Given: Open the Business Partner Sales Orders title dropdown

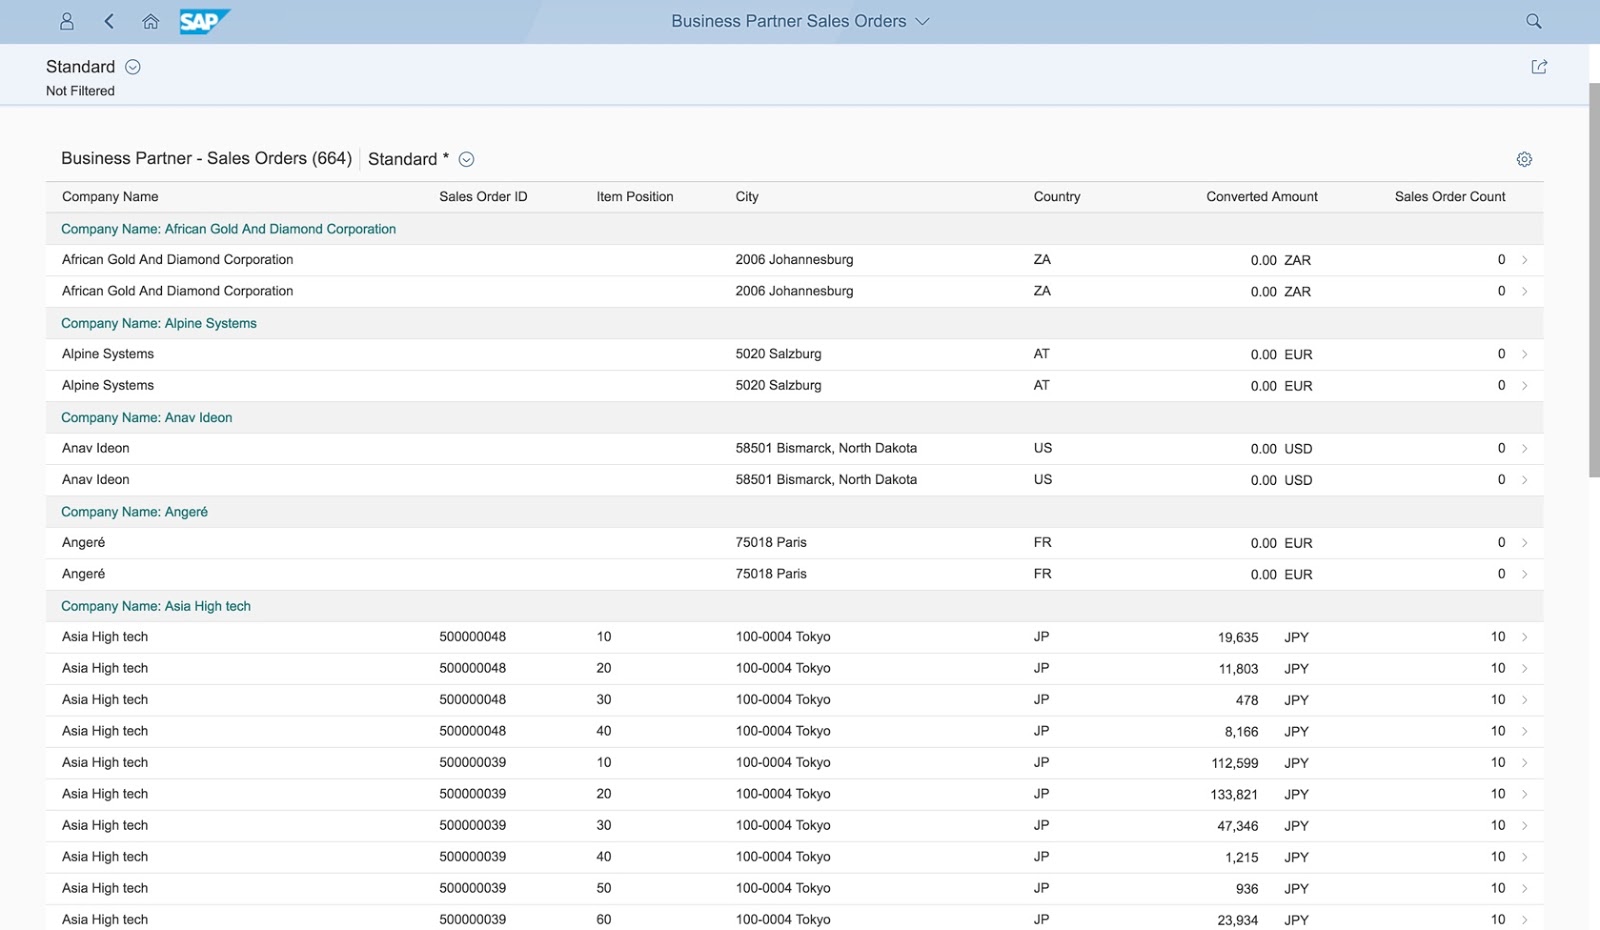Looking at the screenshot, I should [x=922, y=21].
